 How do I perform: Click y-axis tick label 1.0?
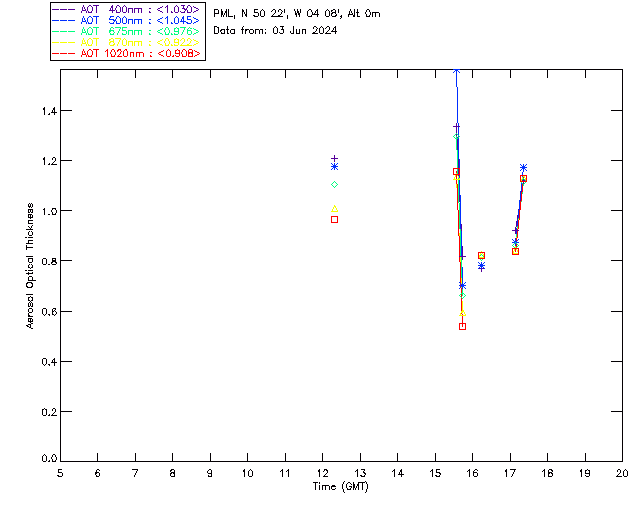(x=49, y=211)
